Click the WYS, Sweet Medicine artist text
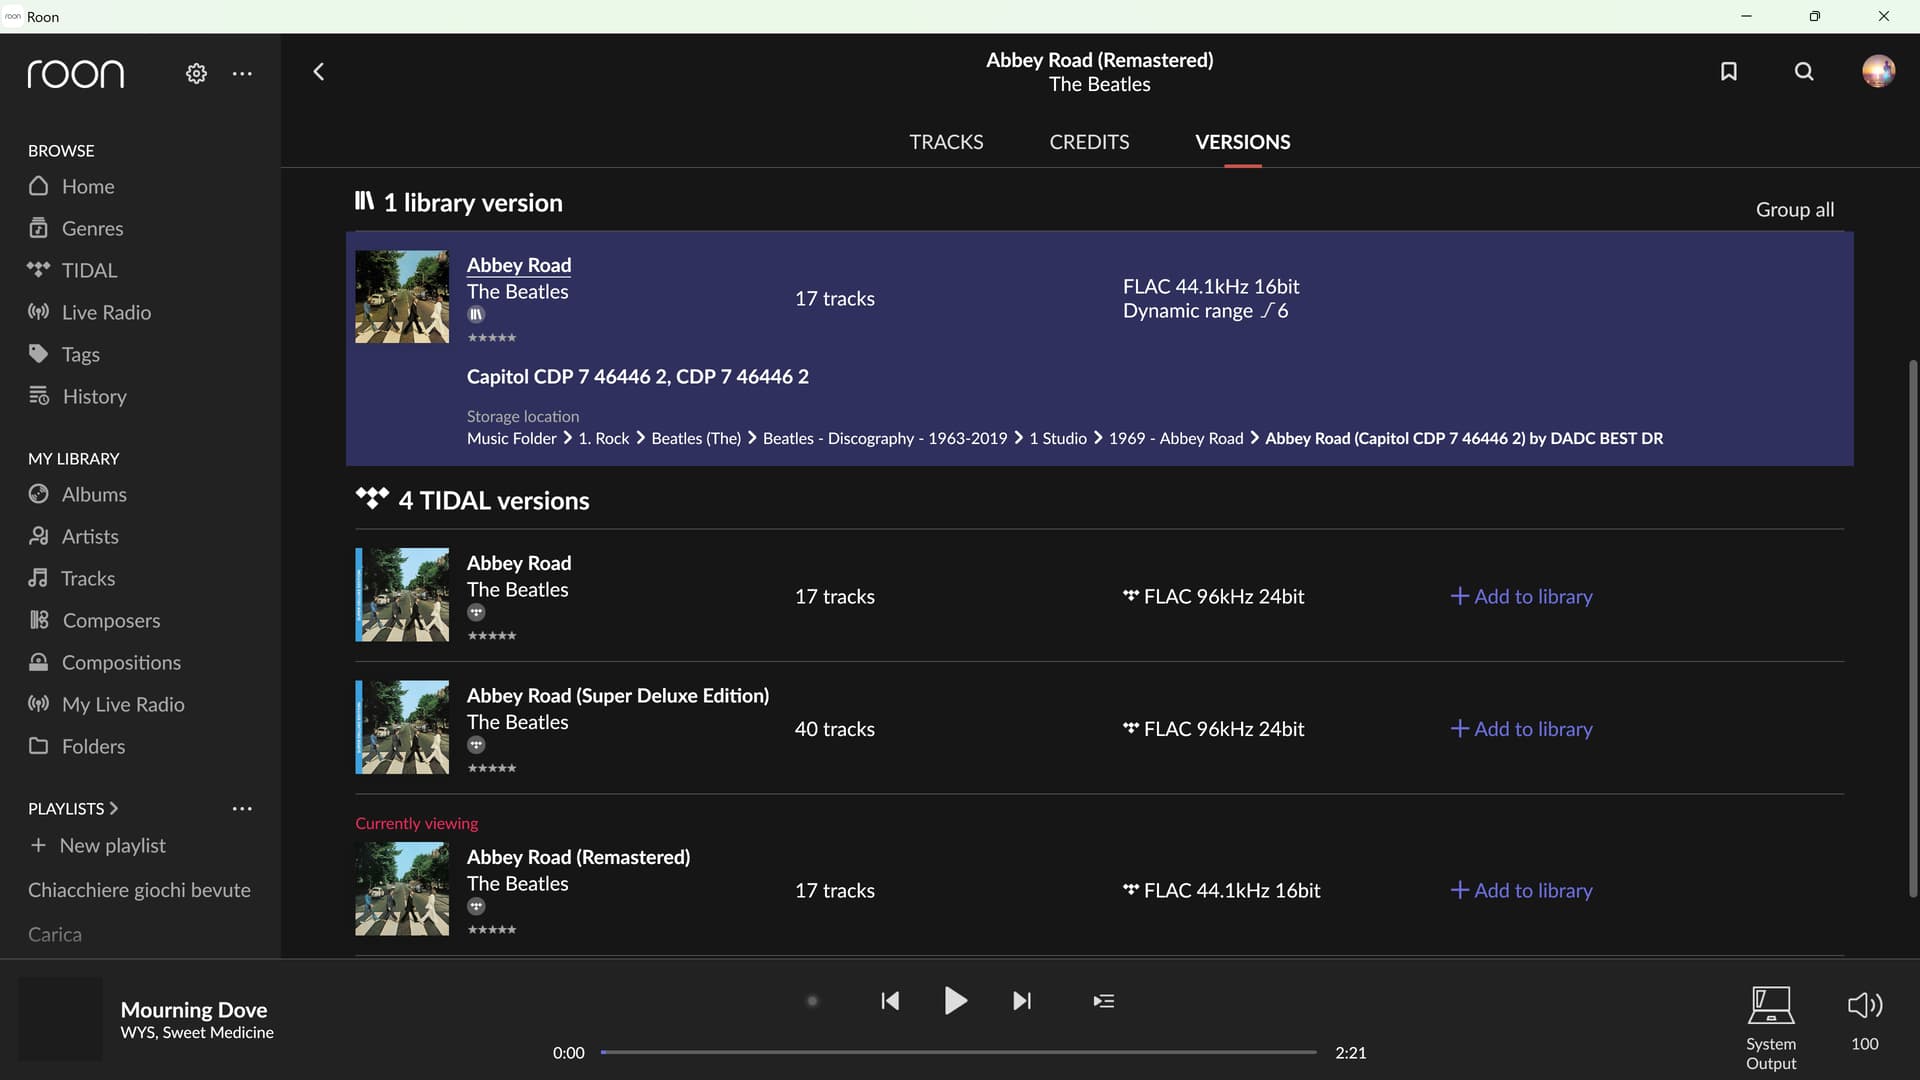This screenshot has height=1080, width=1920. (197, 1032)
